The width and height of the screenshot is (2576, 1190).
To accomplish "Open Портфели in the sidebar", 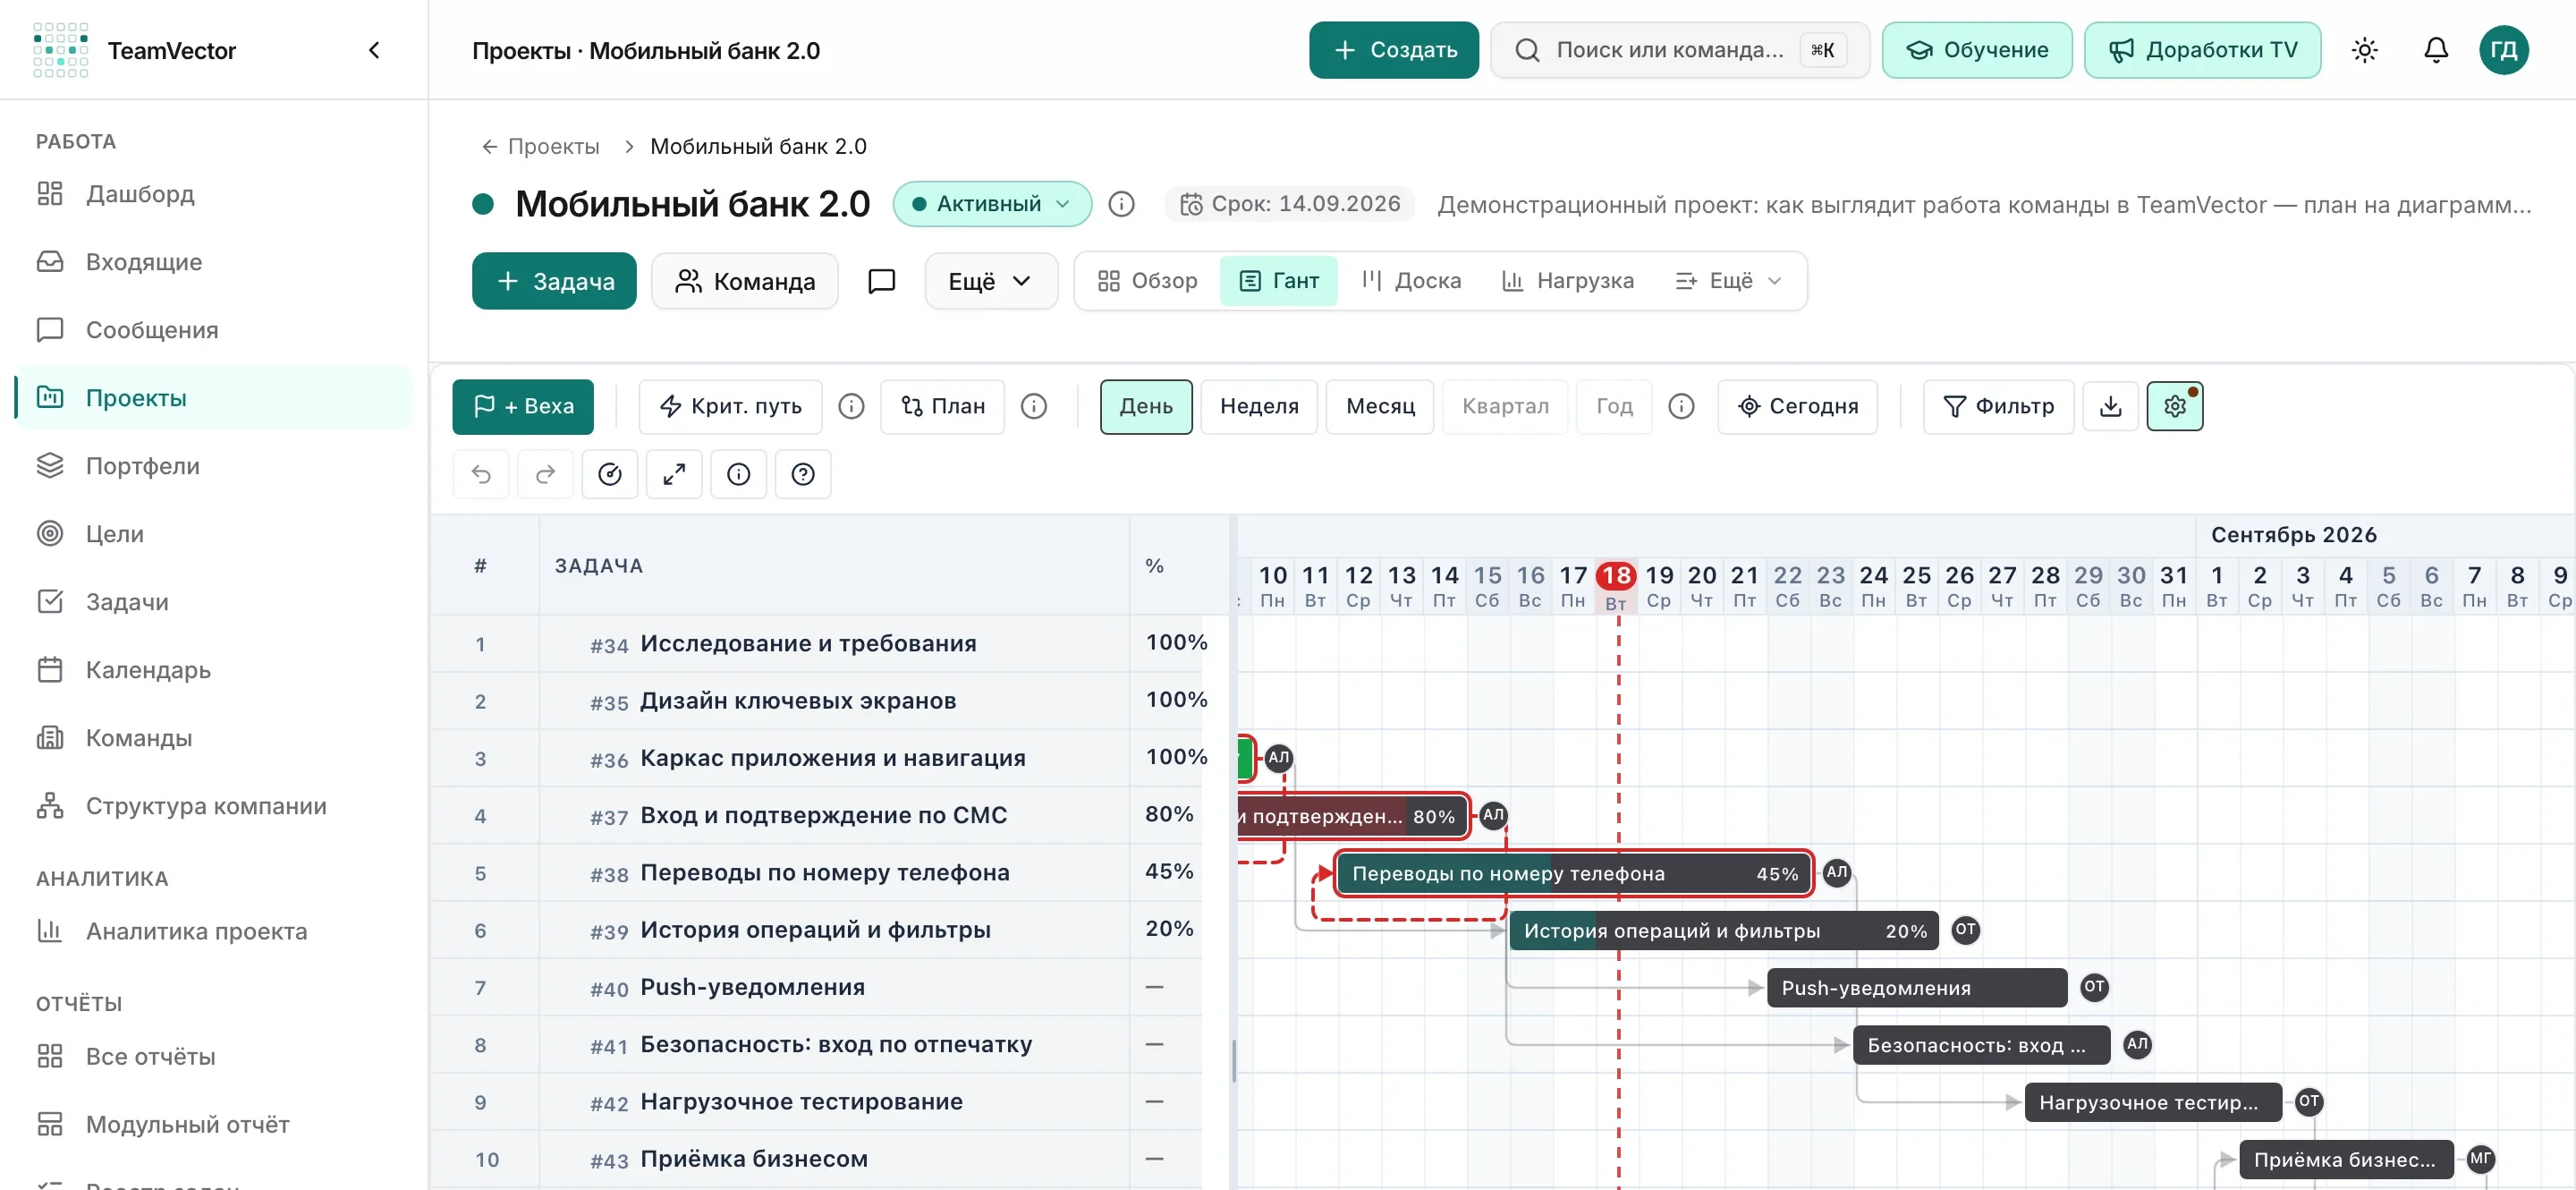I will [214, 466].
